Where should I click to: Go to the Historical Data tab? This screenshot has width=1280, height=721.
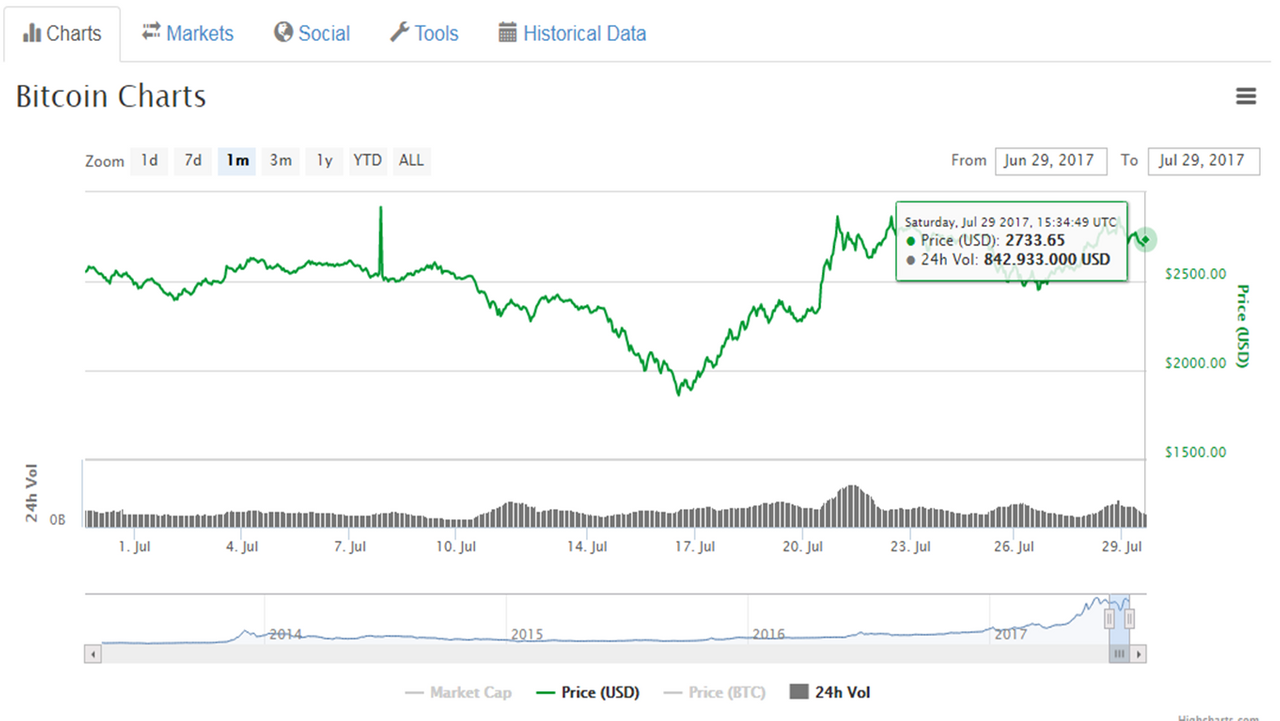click(572, 33)
